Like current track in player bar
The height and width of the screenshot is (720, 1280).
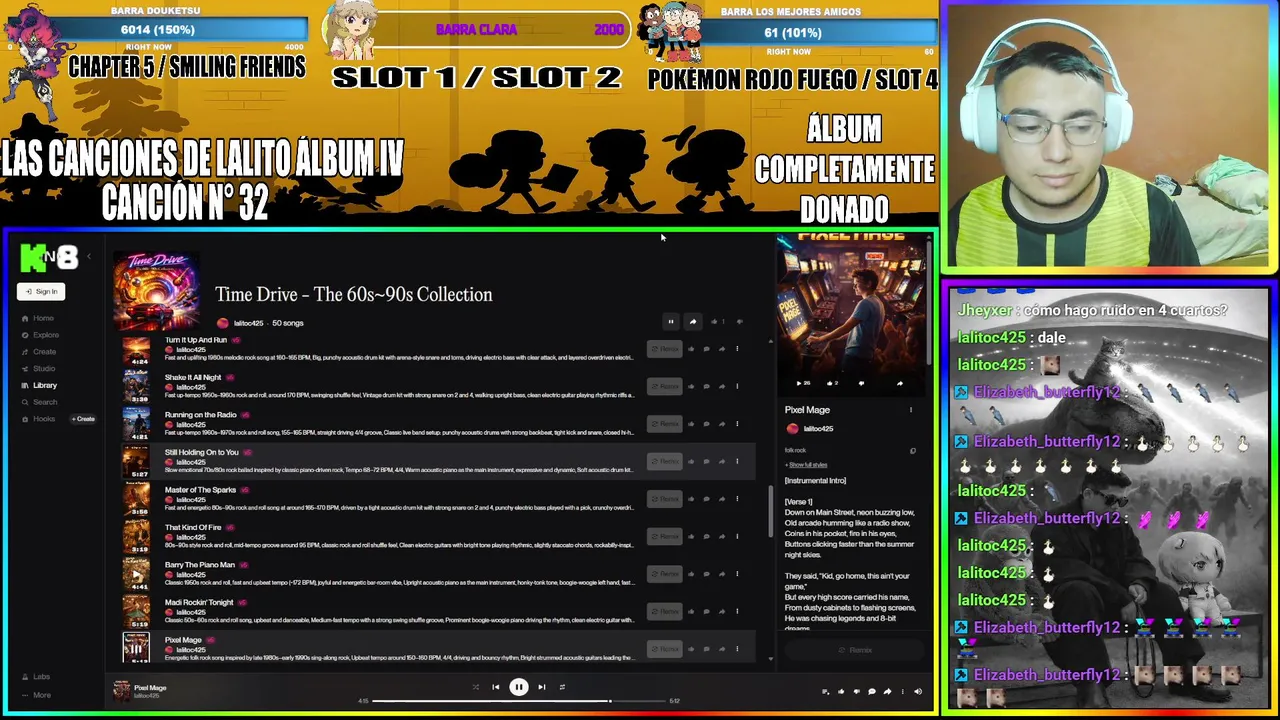click(840, 691)
